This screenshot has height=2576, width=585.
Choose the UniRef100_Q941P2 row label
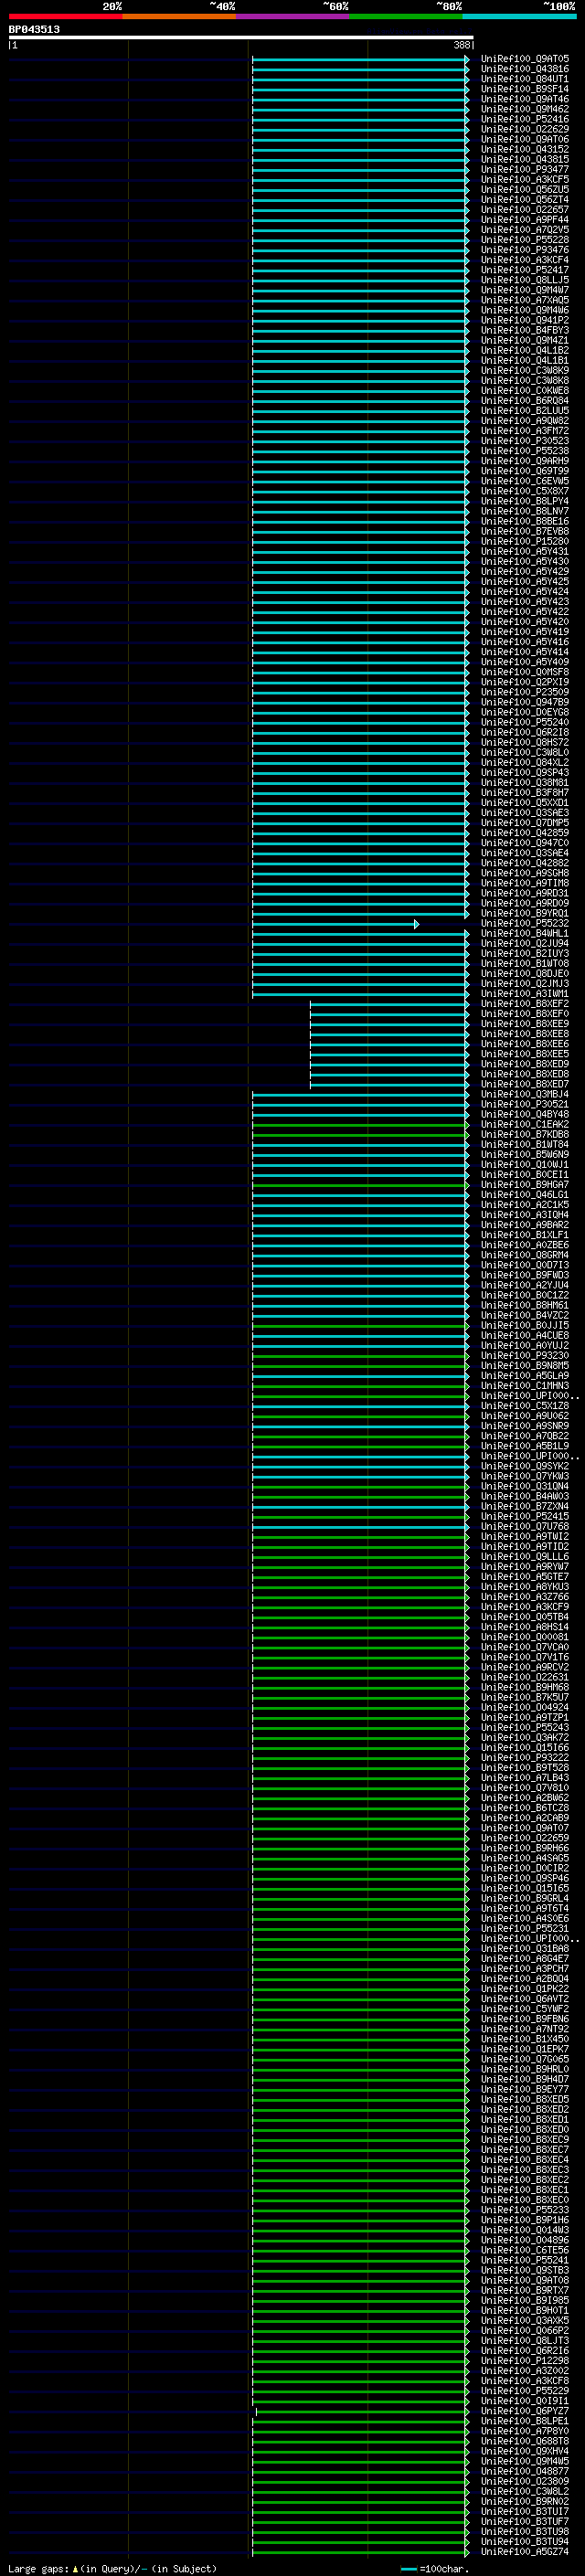[524, 320]
